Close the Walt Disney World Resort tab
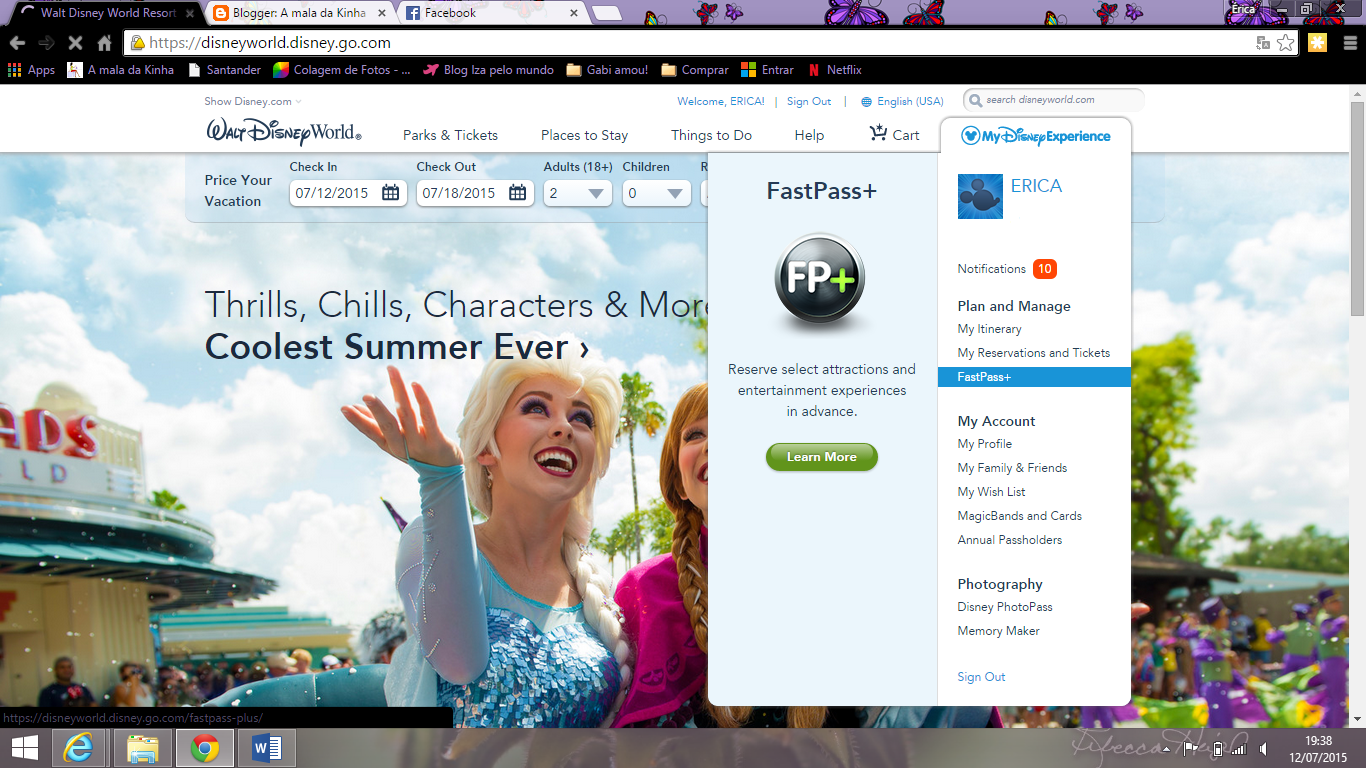1366x768 pixels. click(190, 13)
